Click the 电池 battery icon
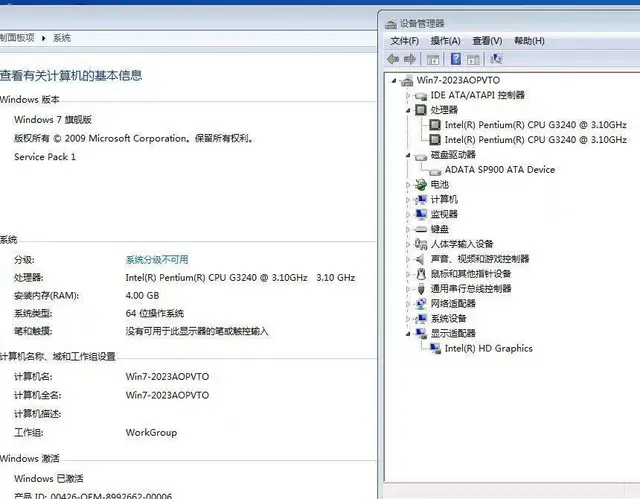This screenshot has width=640, height=499. tap(421, 185)
